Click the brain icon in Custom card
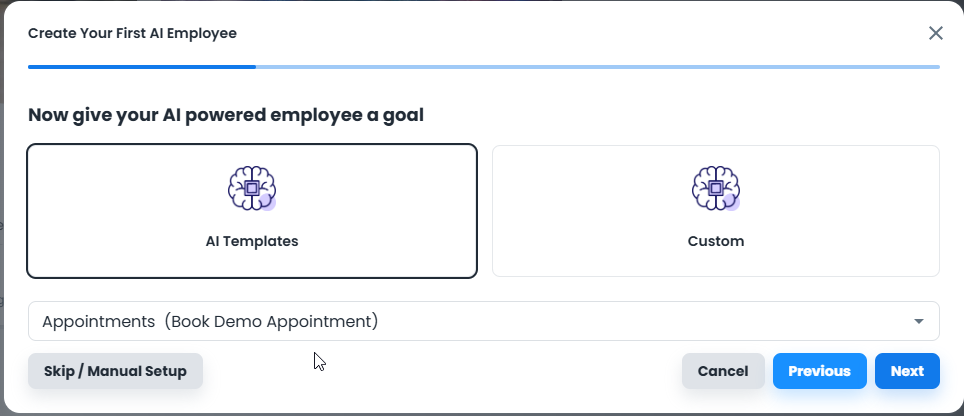The image size is (964, 416). point(716,188)
